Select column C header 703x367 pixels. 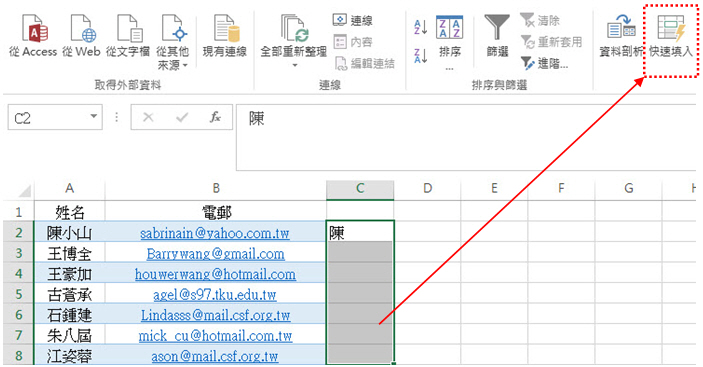pos(360,189)
